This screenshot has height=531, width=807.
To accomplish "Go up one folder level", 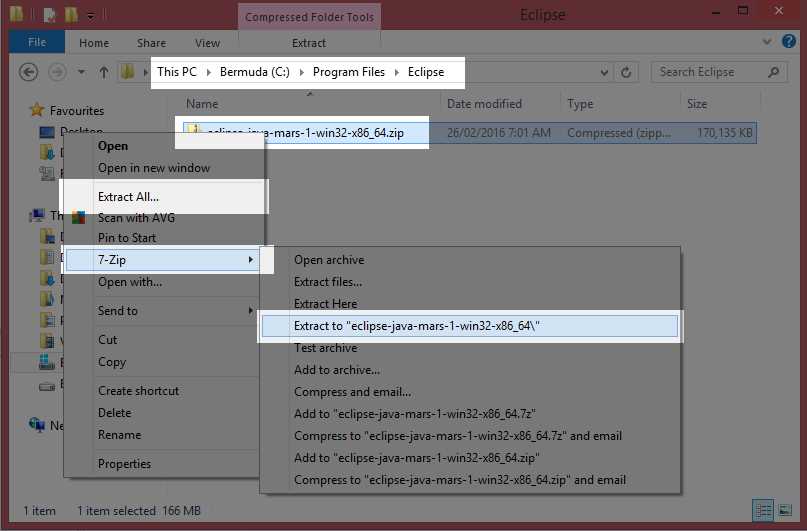I will coord(103,72).
